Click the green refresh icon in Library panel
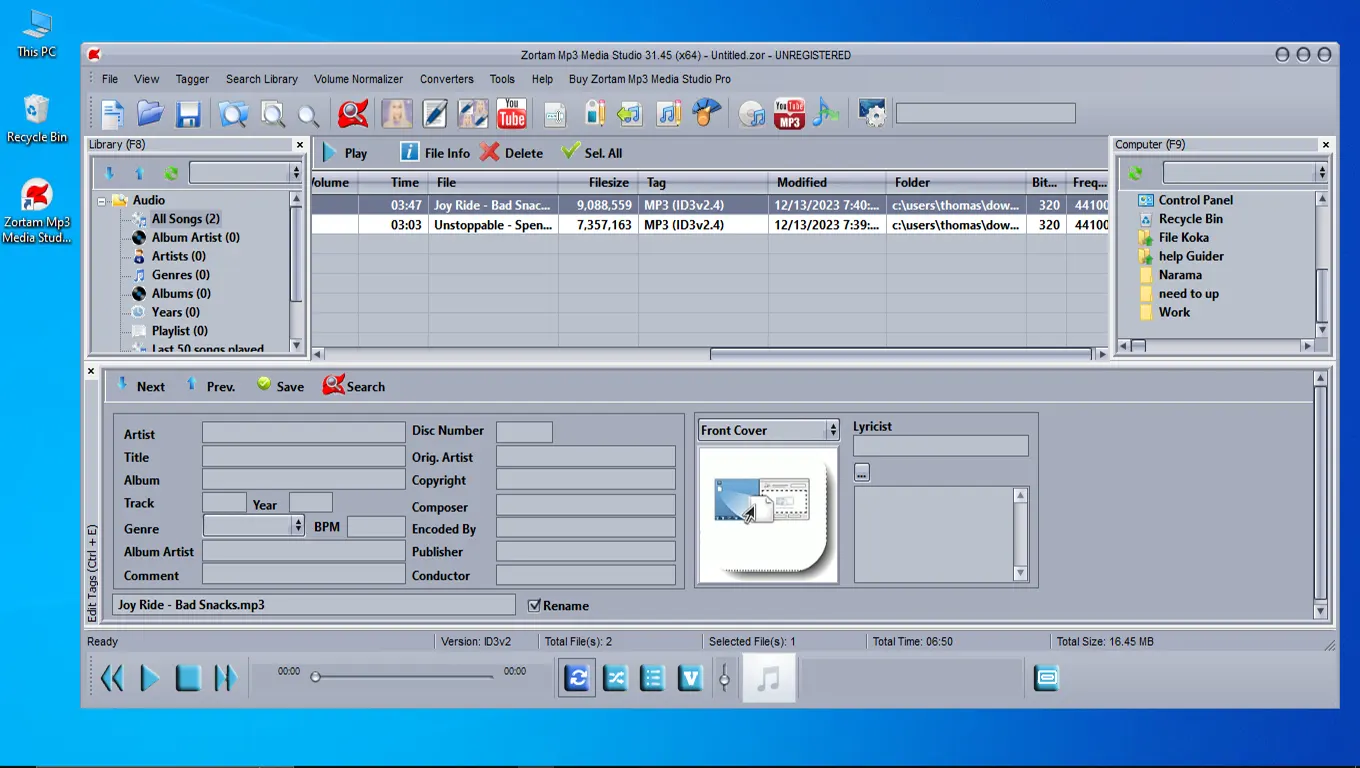 (171, 173)
